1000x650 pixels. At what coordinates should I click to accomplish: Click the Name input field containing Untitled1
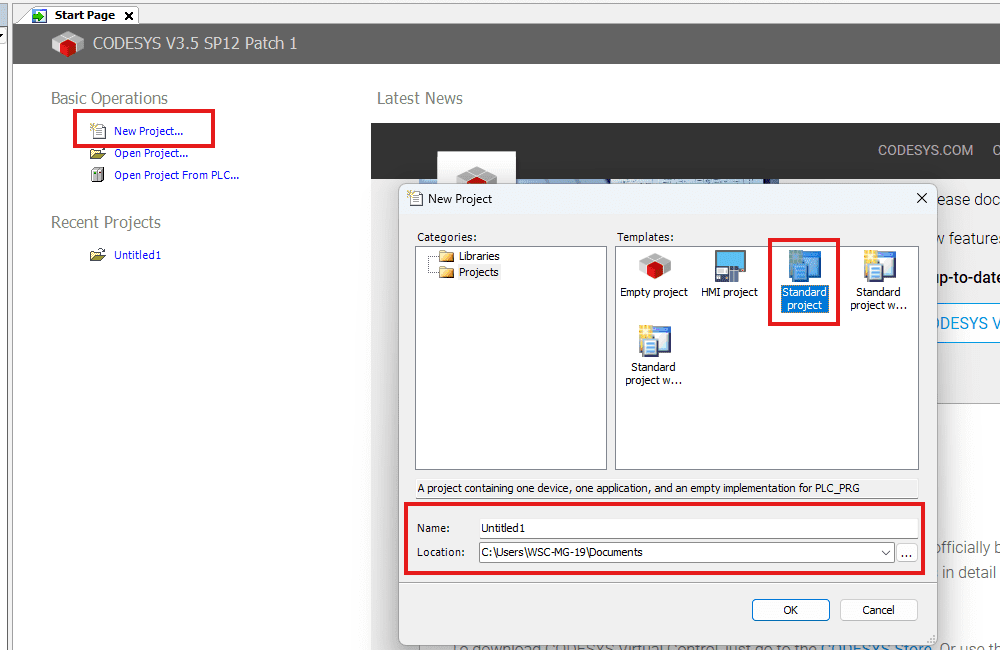point(698,528)
